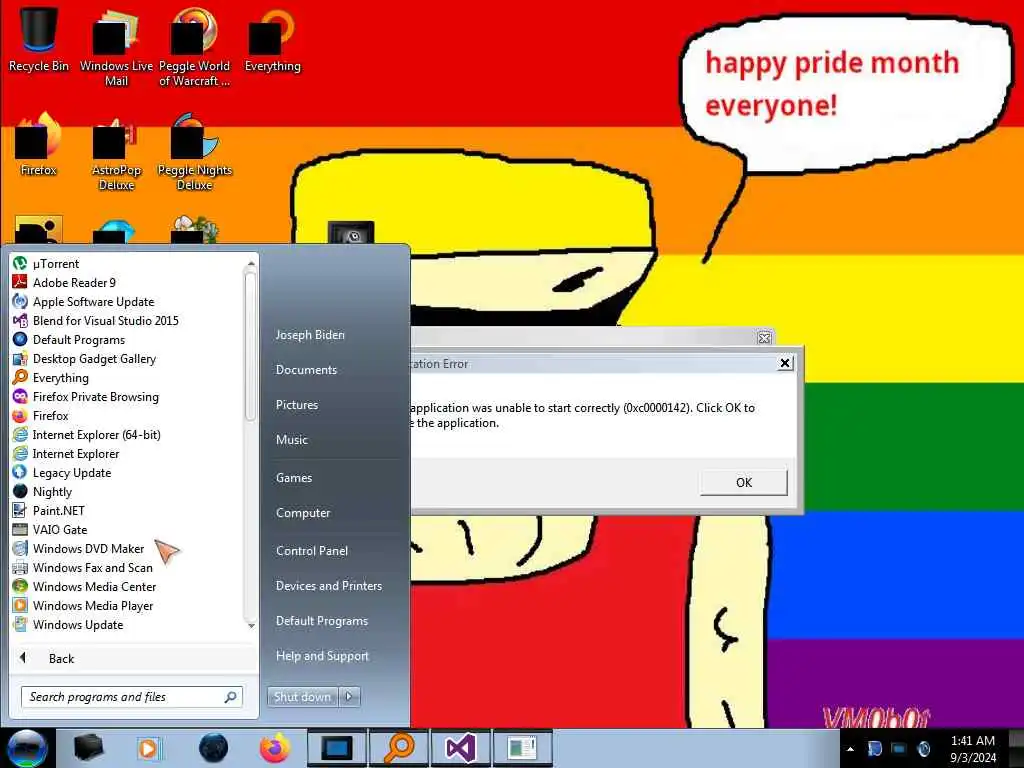Open the volume tray icon
This screenshot has height=768, width=1024.
tap(923, 748)
